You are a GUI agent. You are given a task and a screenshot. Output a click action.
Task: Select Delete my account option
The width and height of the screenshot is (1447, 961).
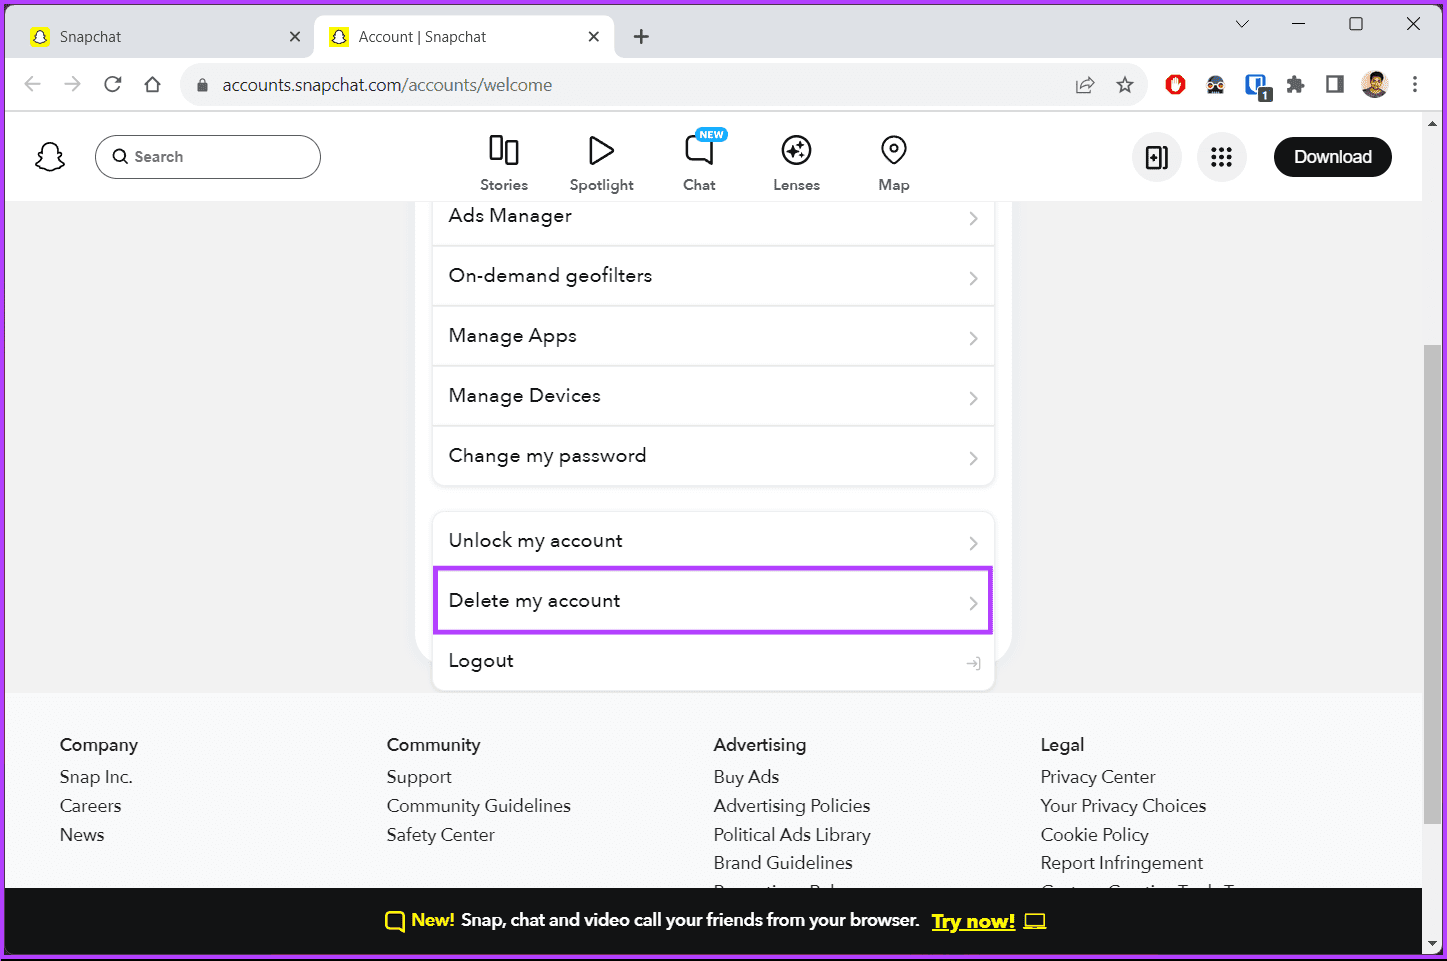point(713,600)
